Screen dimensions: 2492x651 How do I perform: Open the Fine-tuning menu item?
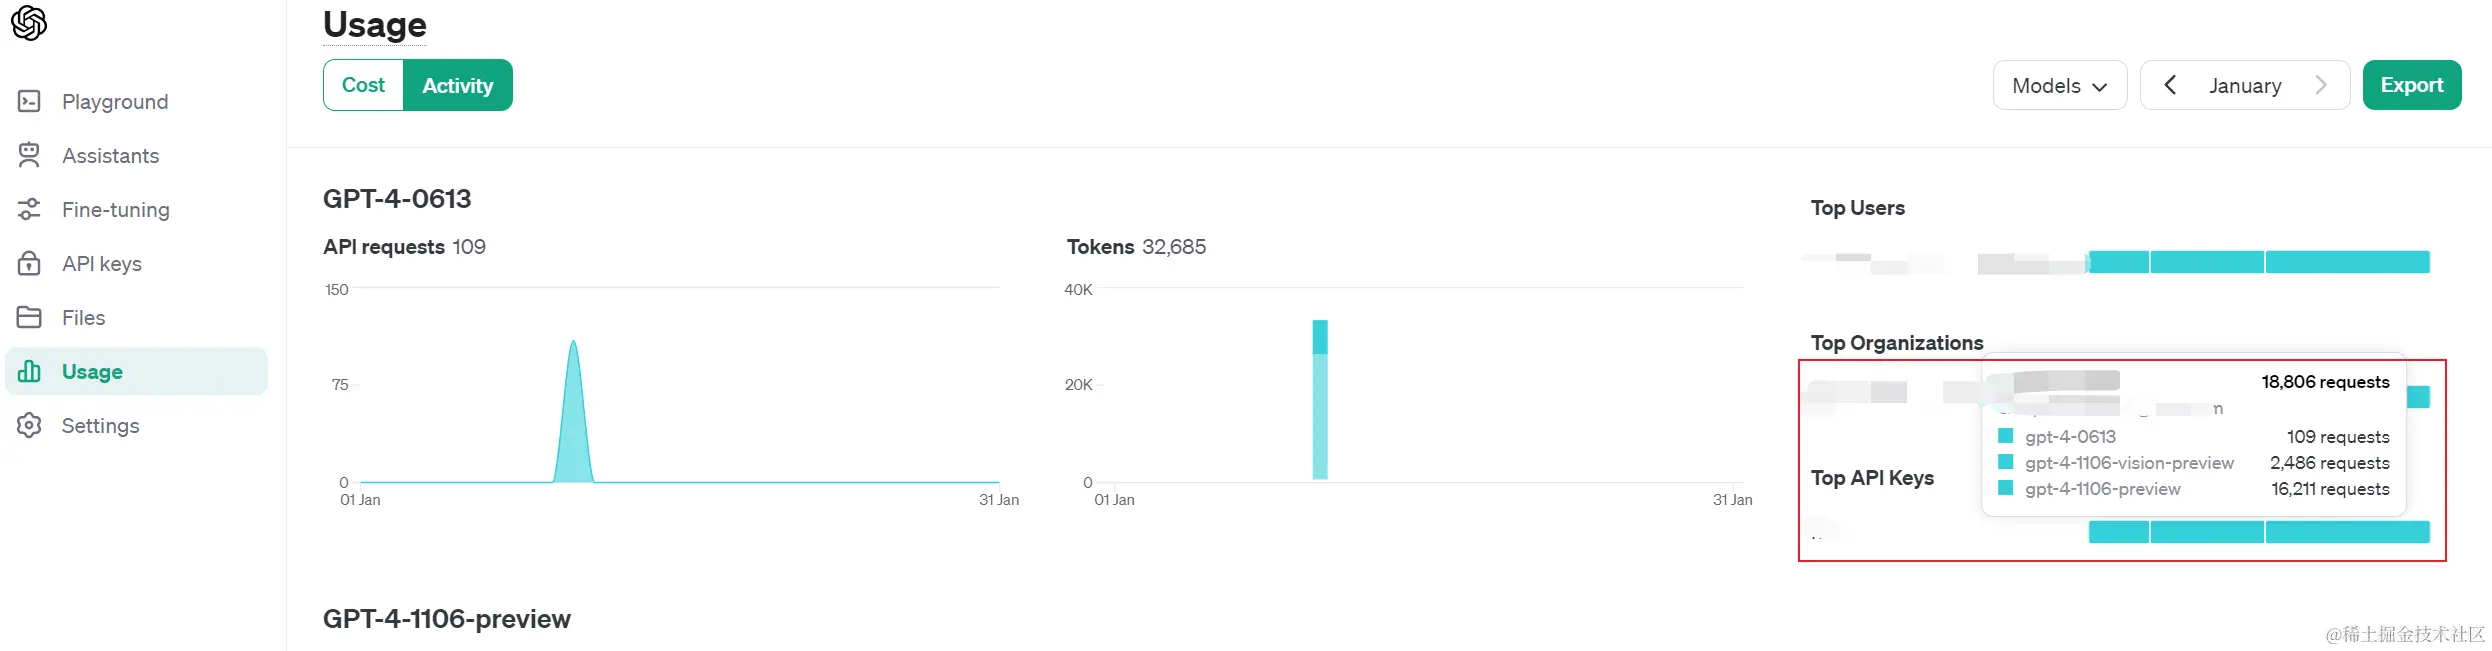point(115,209)
